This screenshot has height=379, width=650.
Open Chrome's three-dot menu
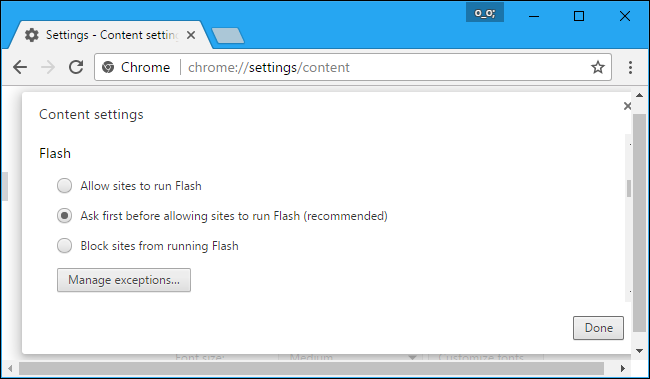point(630,67)
